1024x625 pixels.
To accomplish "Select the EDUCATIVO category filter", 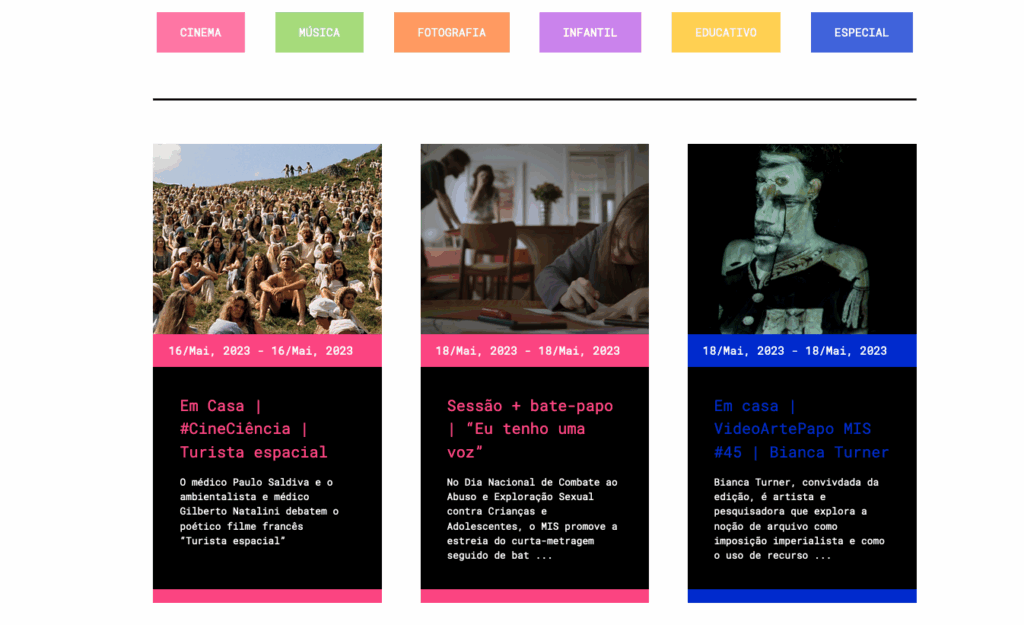I will coord(726,32).
